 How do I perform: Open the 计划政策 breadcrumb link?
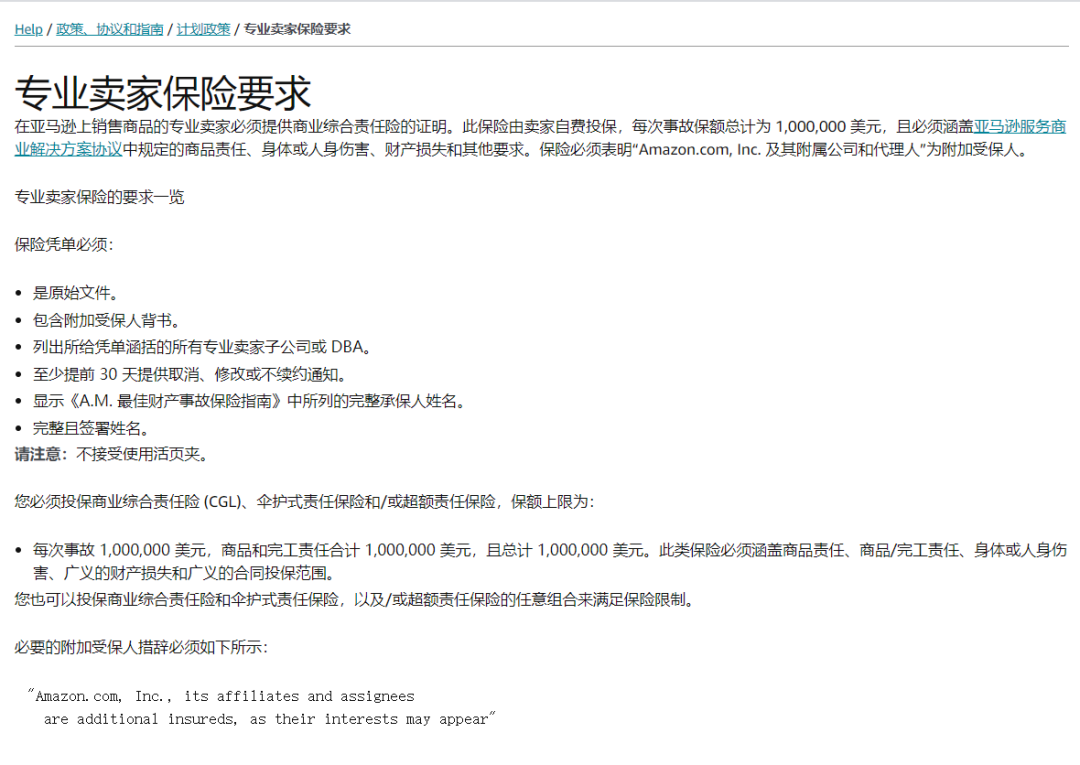[204, 29]
